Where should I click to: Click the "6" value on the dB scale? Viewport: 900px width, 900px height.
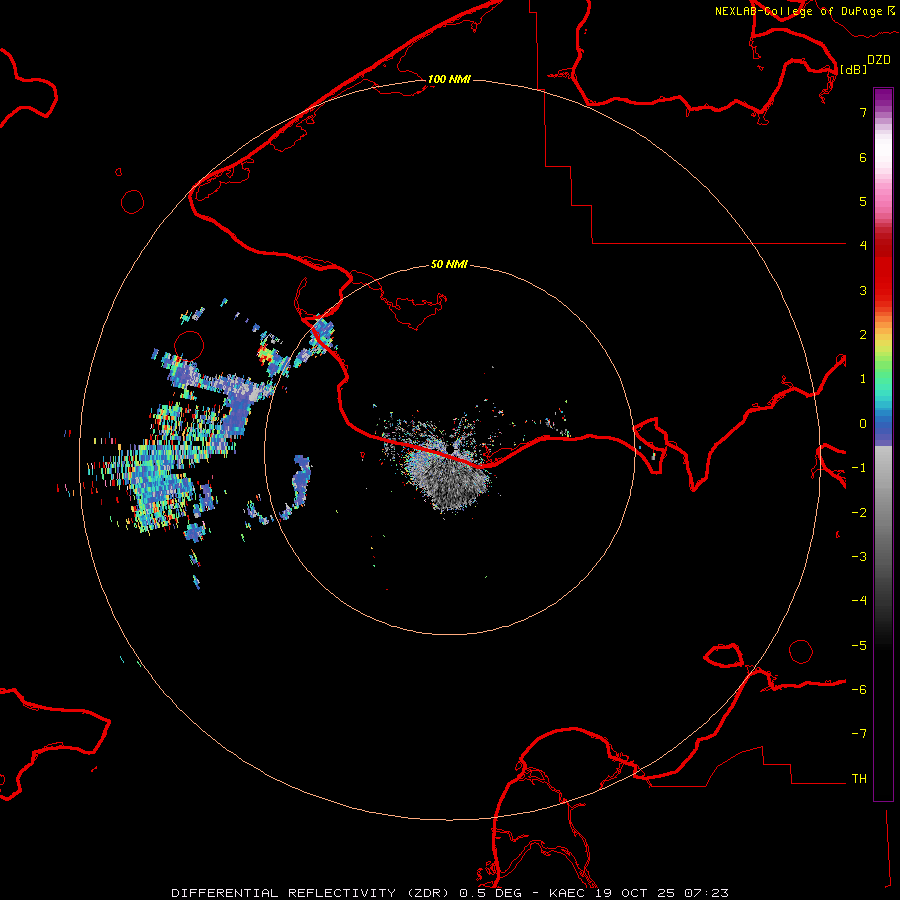pos(863,157)
